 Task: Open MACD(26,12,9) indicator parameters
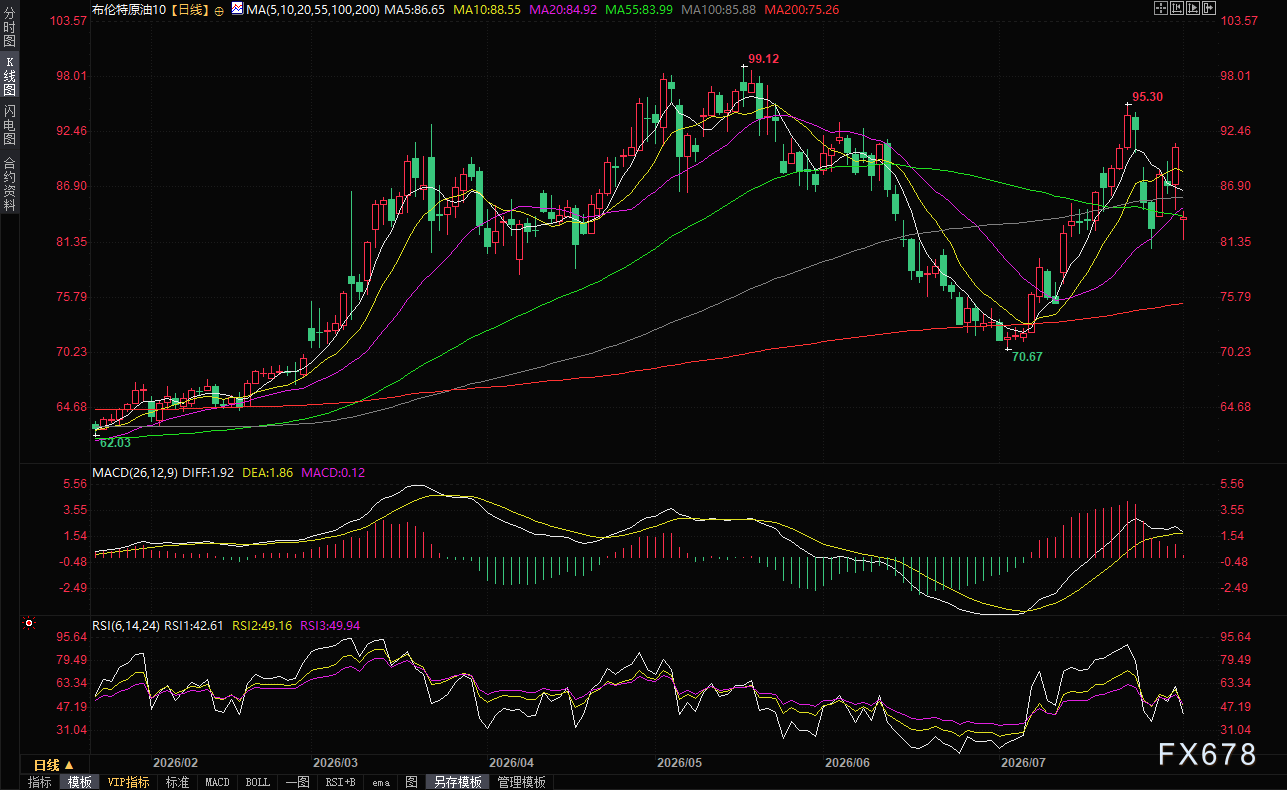click(133, 471)
